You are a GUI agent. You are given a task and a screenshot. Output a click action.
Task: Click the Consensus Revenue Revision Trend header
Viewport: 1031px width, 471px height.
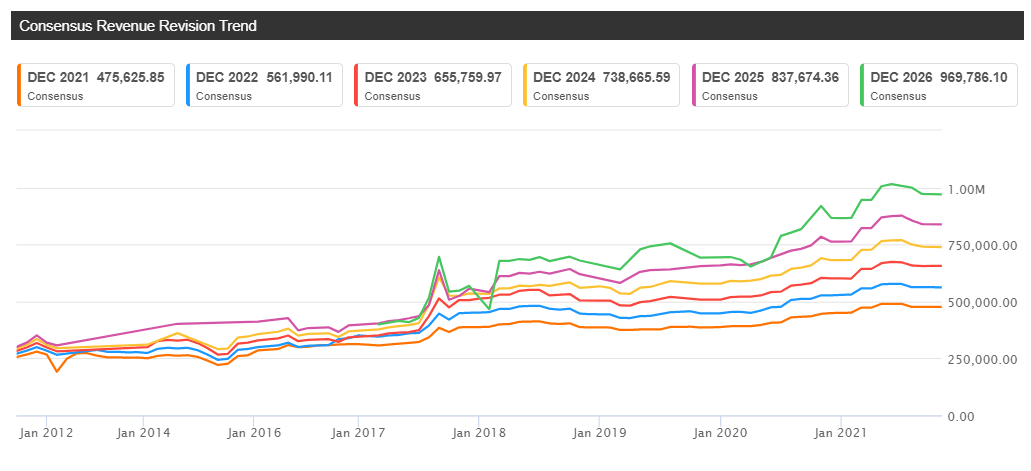point(137,26)
